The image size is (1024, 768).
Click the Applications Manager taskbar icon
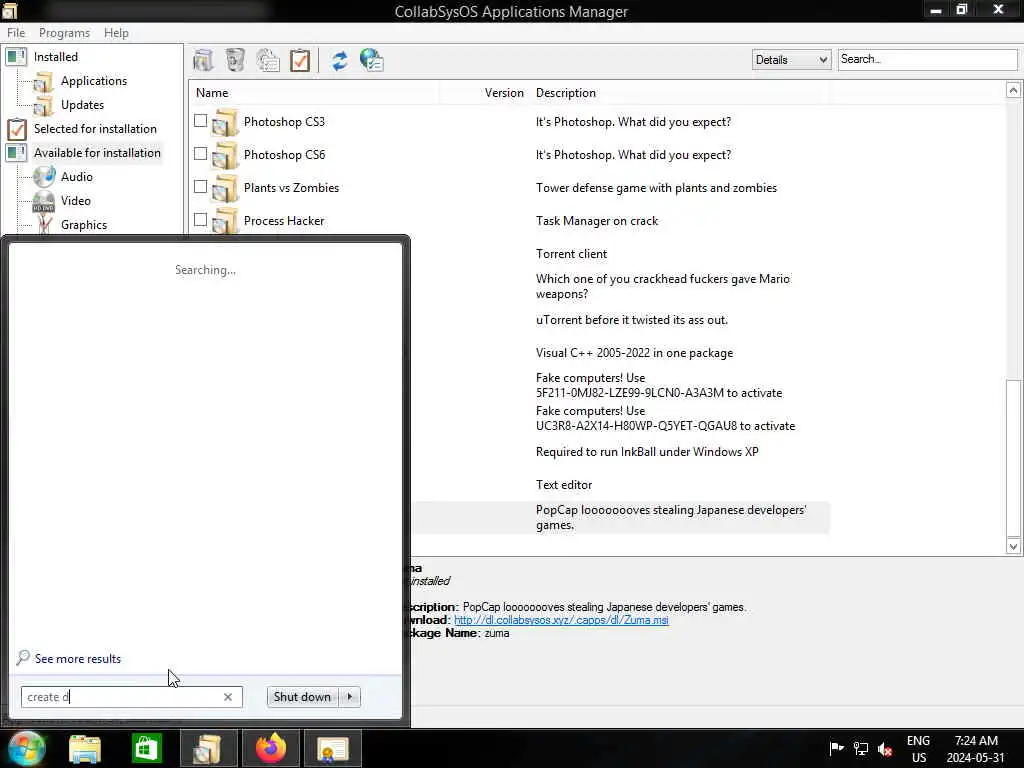coord(209,748)
